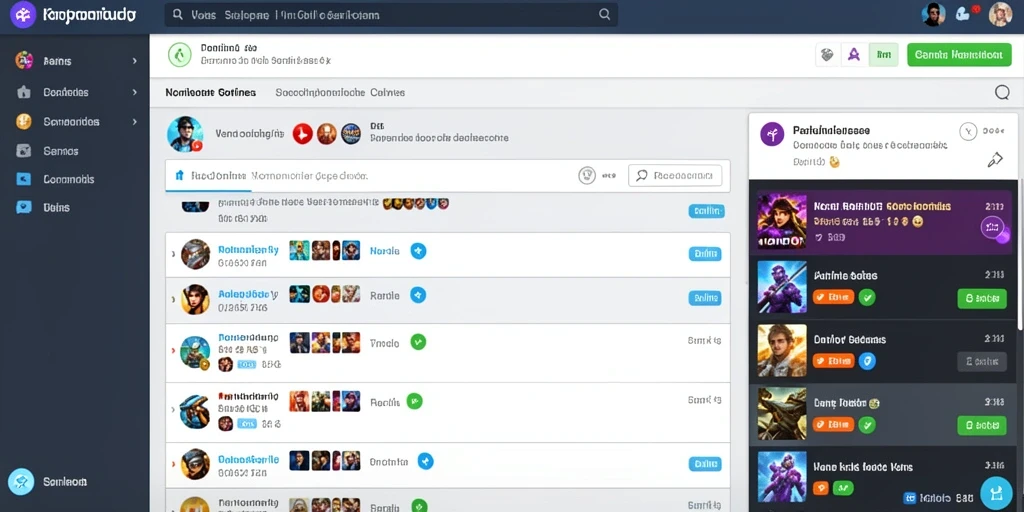Click the purple letter A icon in header

[x=854, y=56]
